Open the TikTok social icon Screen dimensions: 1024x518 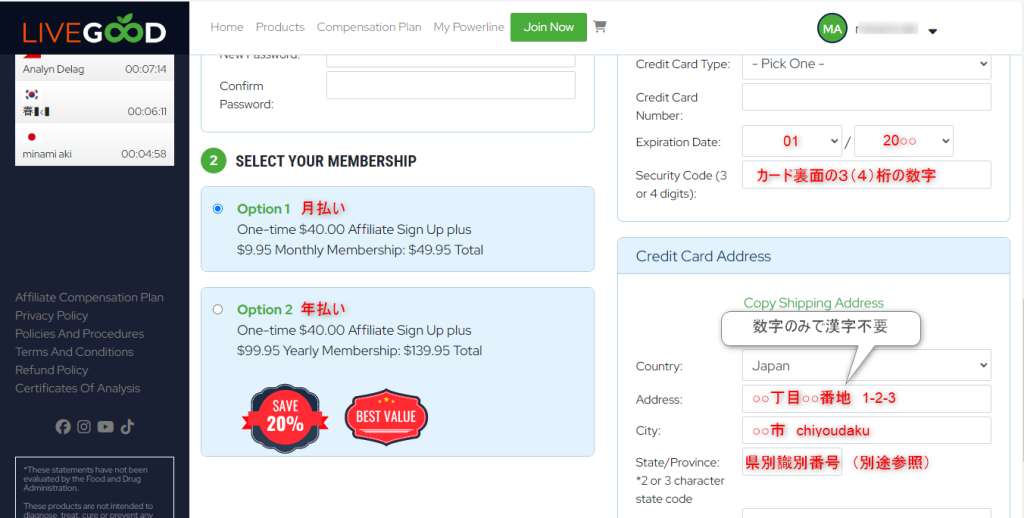[127, 427]
